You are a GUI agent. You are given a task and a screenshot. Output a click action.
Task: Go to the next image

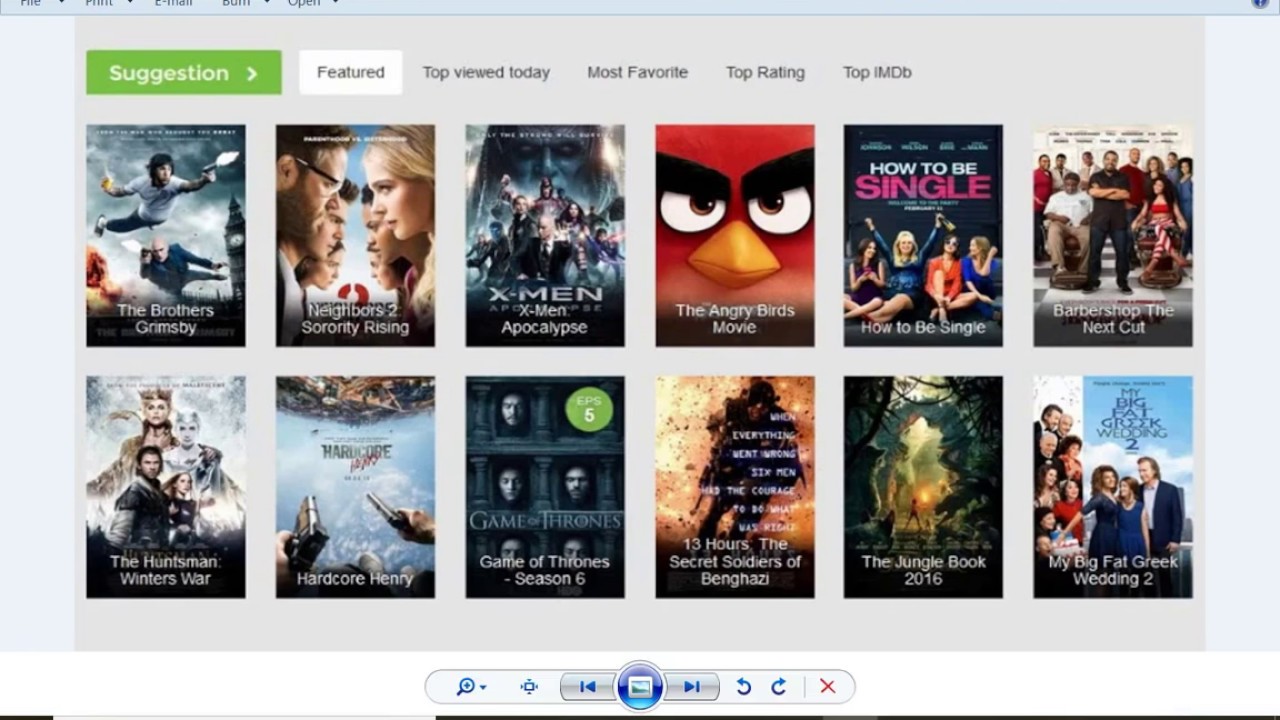(x=692, y=687)
